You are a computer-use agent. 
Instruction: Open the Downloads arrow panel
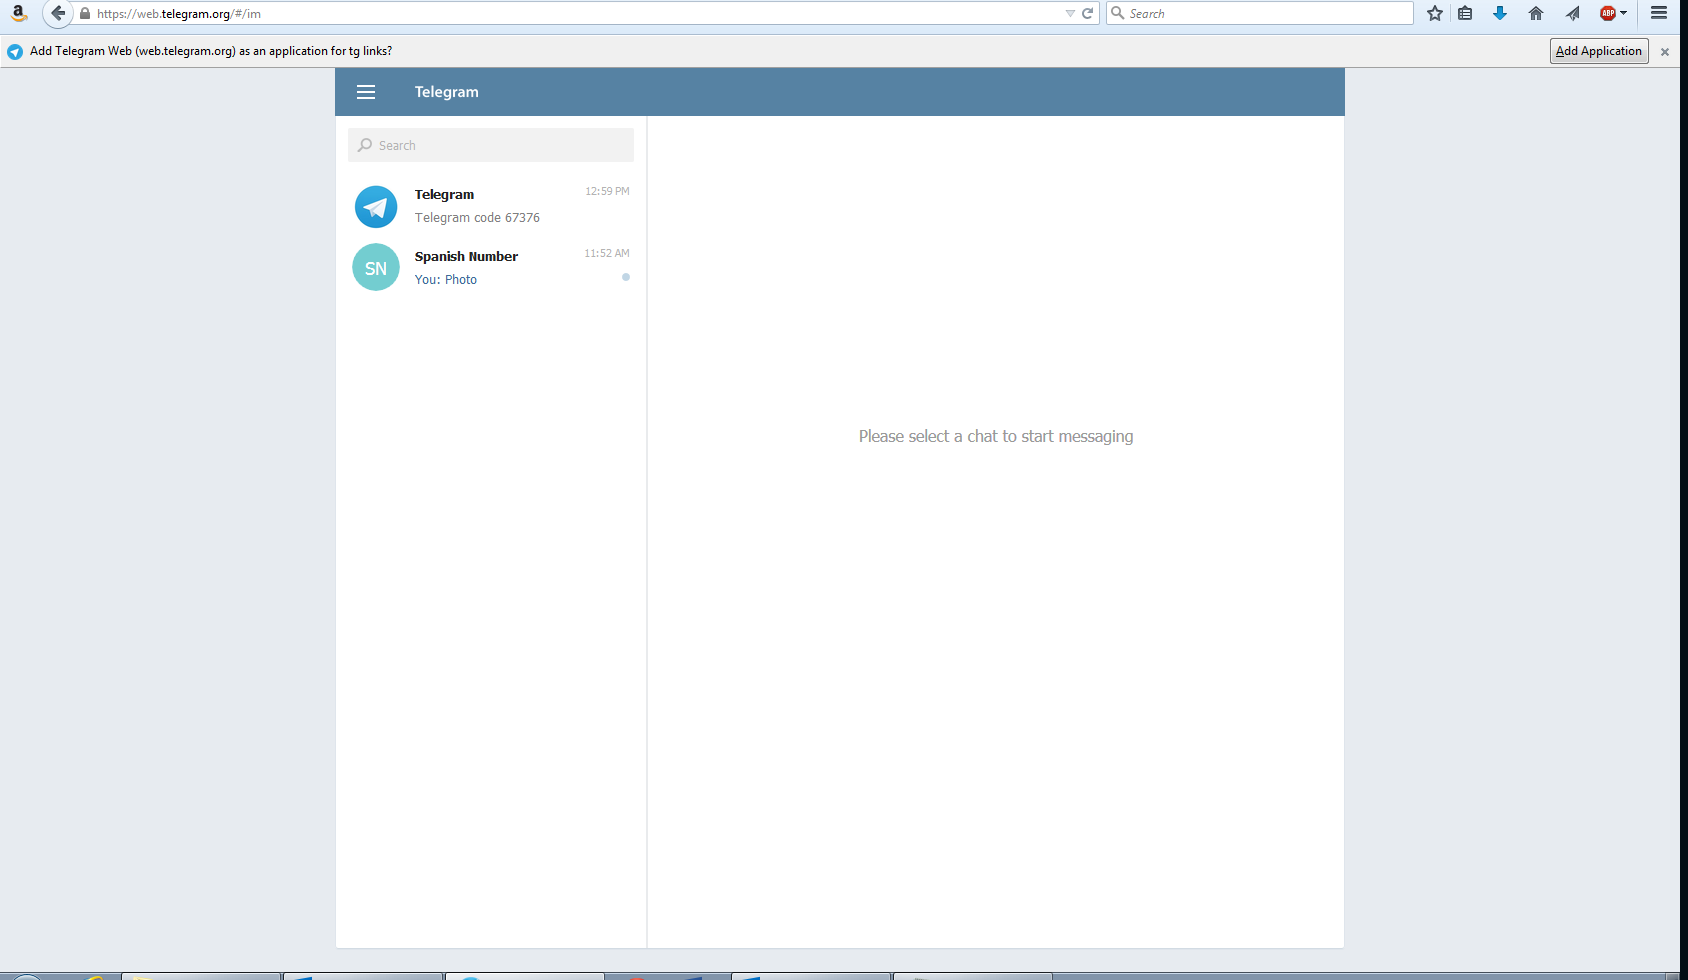[1500, 13]
